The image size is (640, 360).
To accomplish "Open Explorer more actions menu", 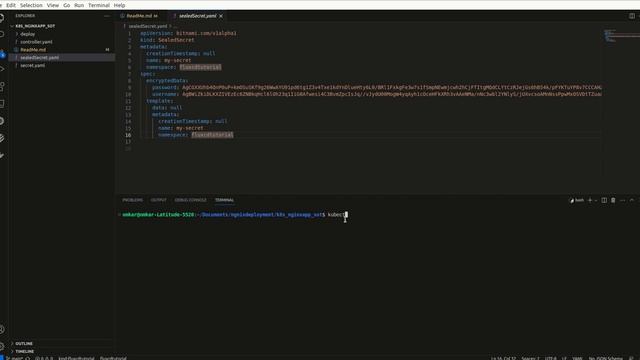I will click(107, 16).
